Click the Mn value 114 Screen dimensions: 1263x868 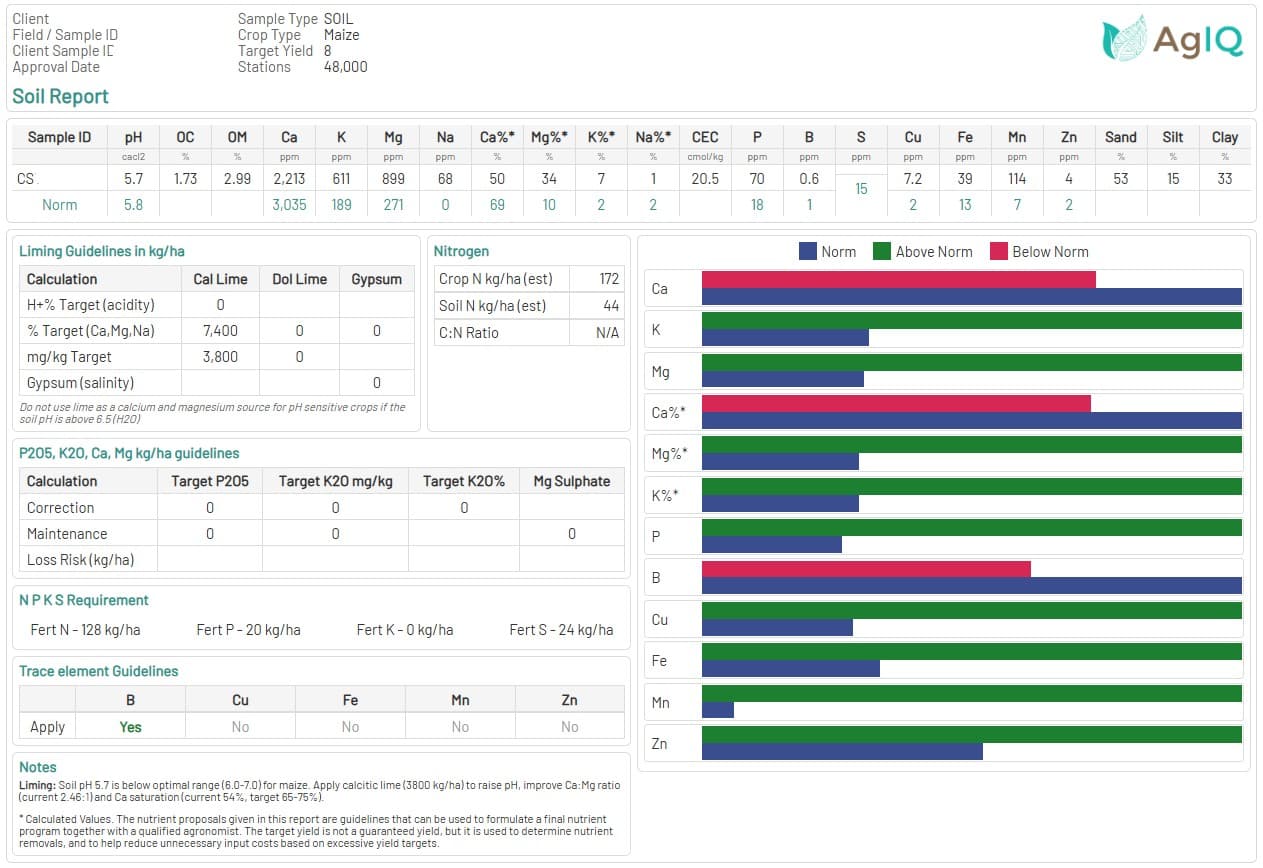[1017, 178]
